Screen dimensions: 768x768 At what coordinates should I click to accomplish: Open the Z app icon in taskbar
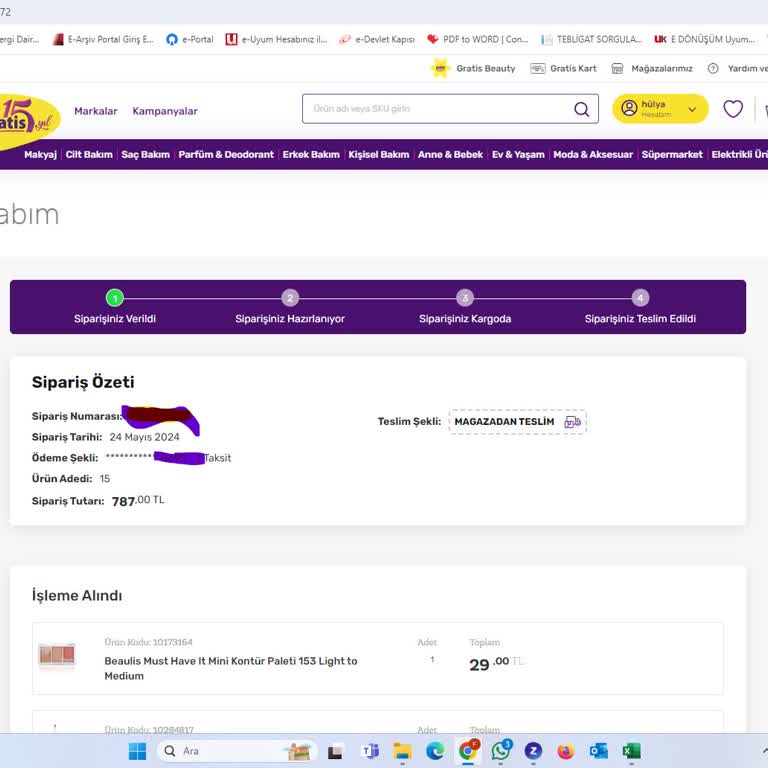point(533,751)
